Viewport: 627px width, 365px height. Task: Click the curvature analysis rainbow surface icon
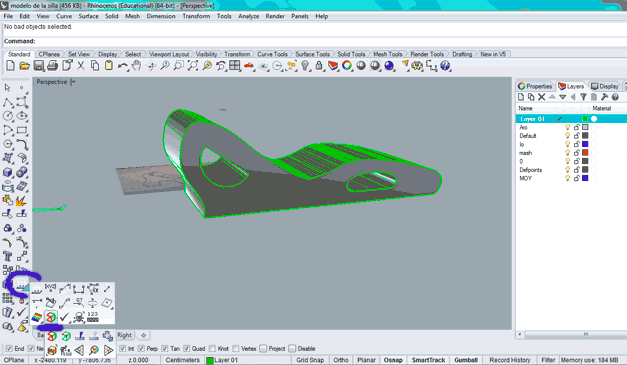(37, 317)
